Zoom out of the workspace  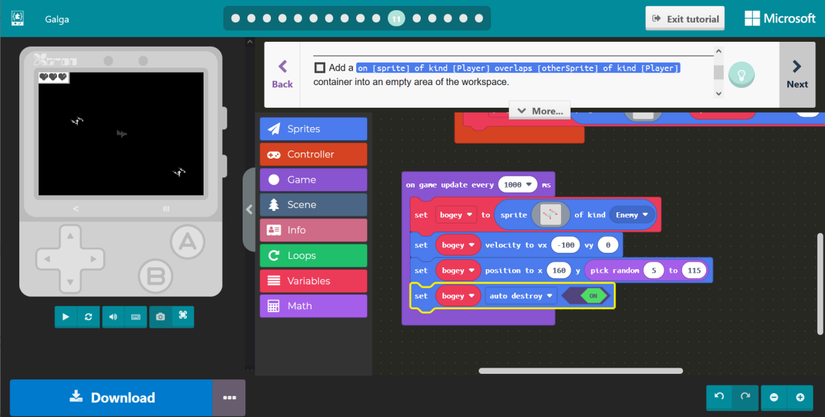(x=774, y=398)
